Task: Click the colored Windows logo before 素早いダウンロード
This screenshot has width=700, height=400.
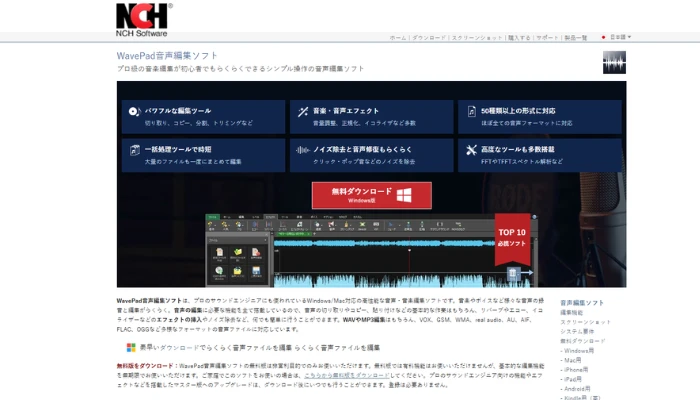Action: click(131, 347)
